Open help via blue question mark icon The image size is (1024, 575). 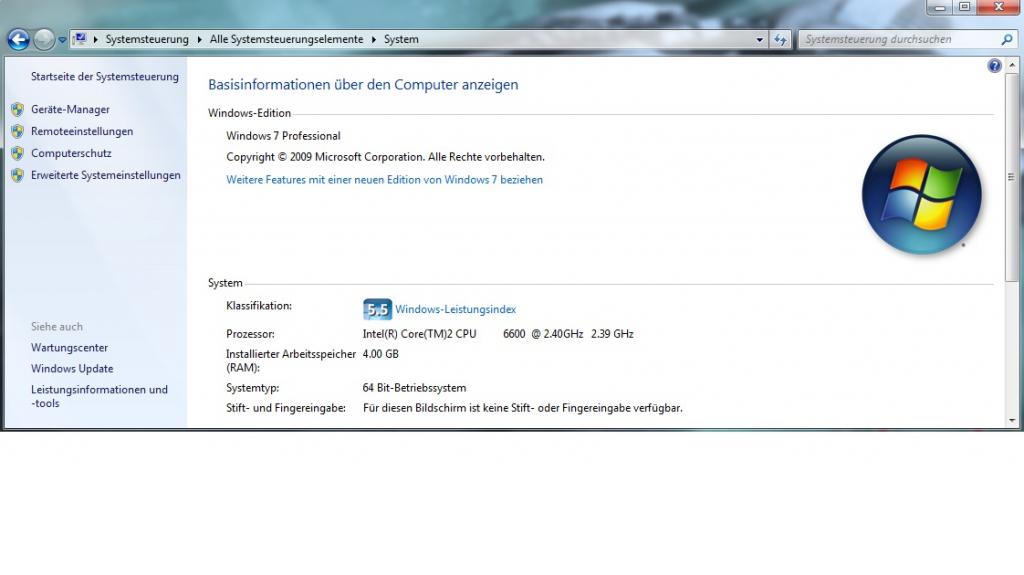[x=994, y=66]
